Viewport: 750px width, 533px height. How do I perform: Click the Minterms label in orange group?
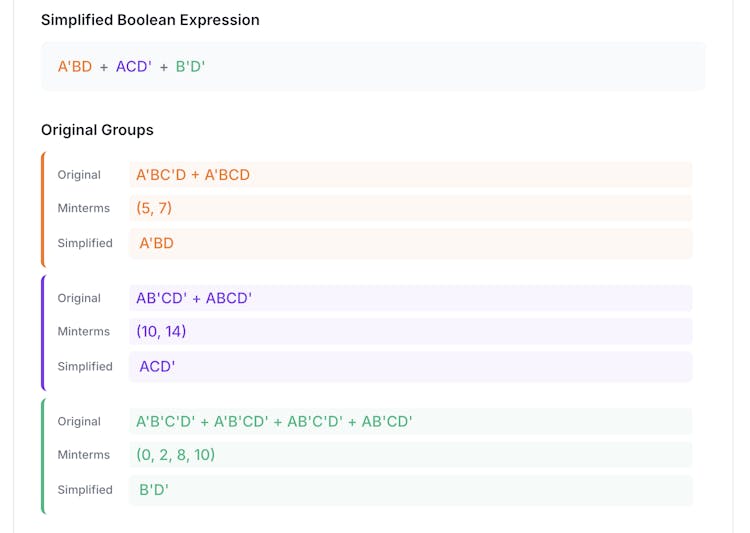[x=84, y=208]
